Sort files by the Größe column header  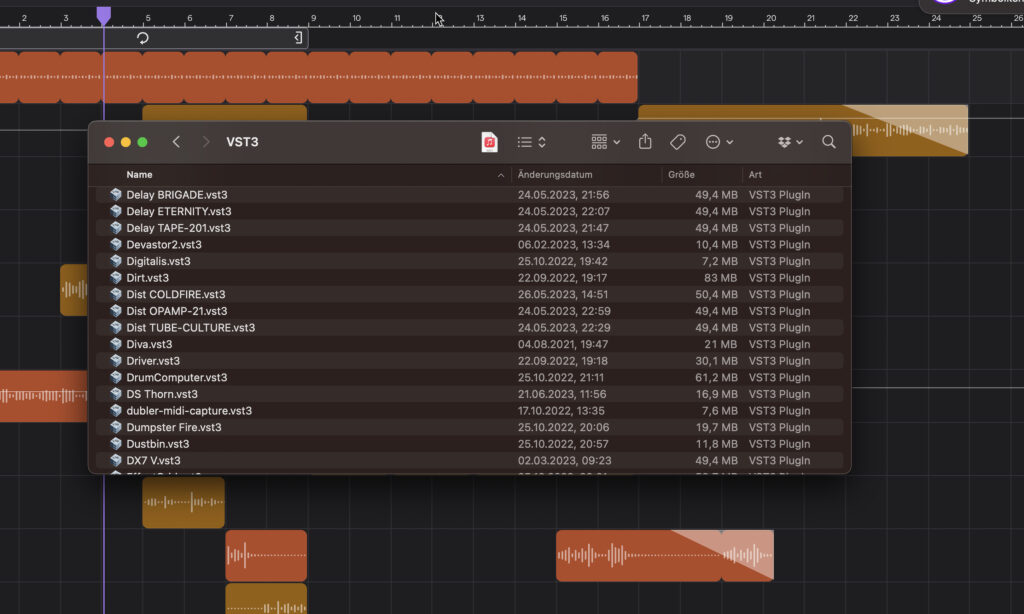(681, 174)
